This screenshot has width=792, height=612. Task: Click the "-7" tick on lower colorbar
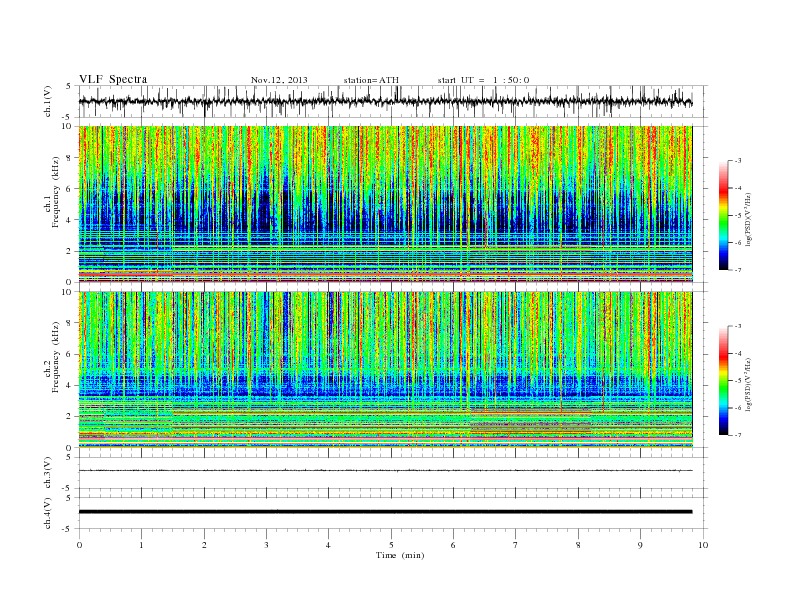737,435
